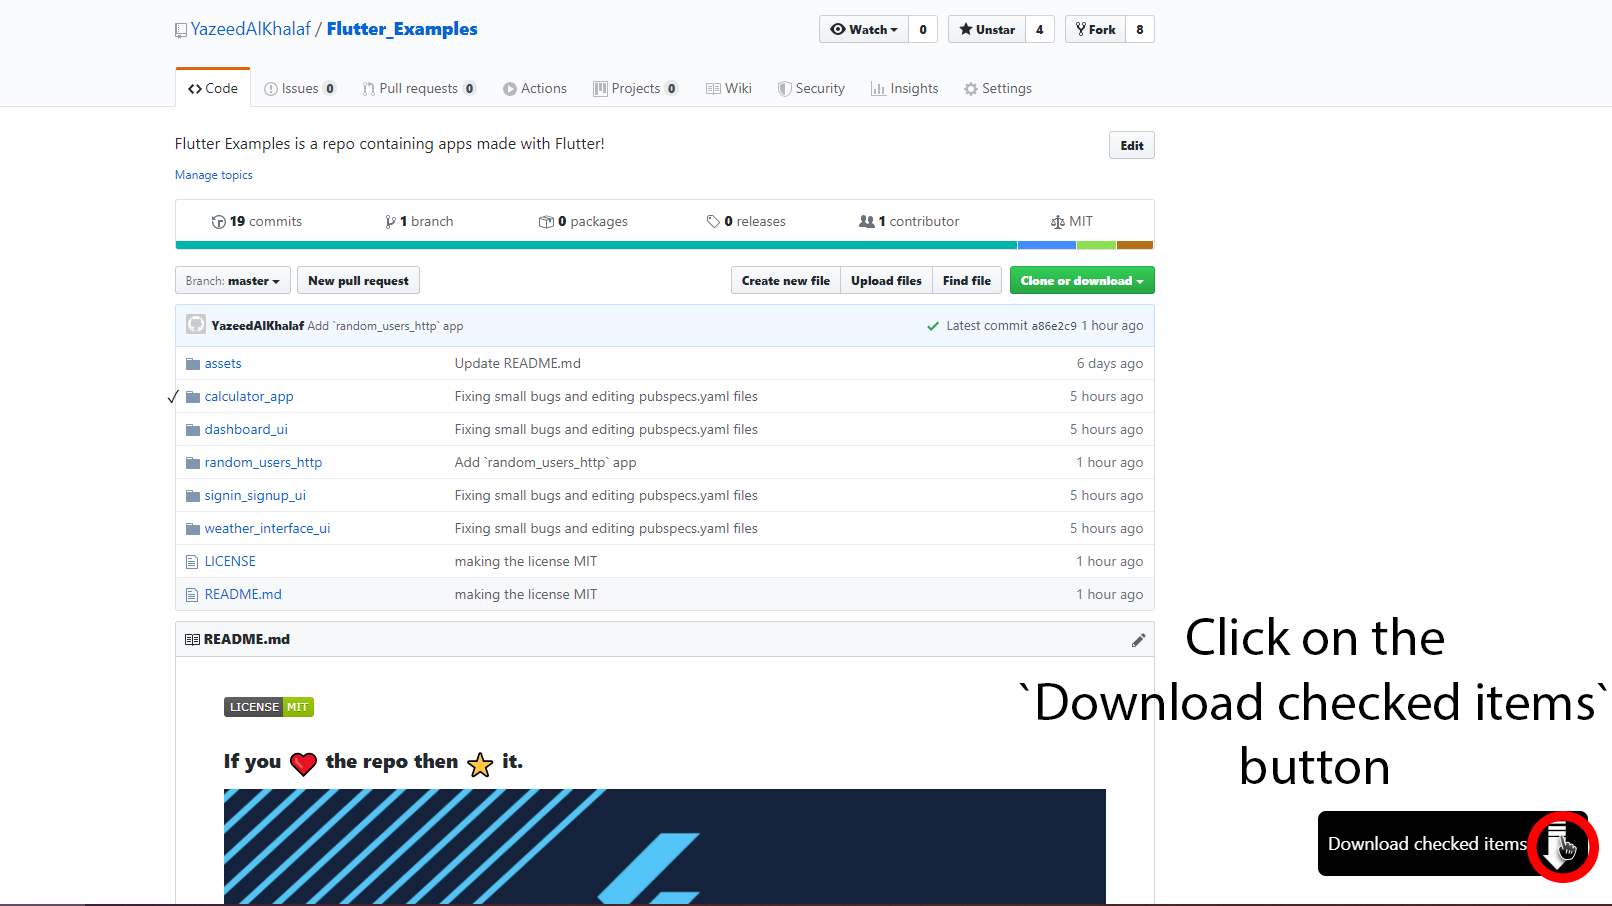Unstar the Flutter_Examples repository
Screen dimensions: 1612x906
tap(987, 30)
